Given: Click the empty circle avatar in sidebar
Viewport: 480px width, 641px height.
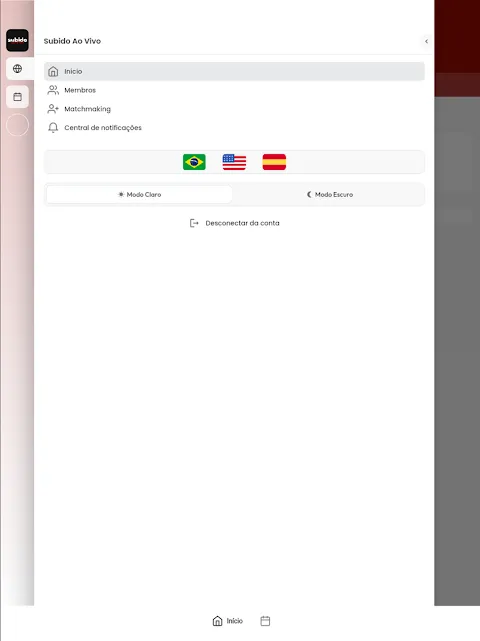Looking at the screenshot, I should pyautogui.click(x=17, y=125).
